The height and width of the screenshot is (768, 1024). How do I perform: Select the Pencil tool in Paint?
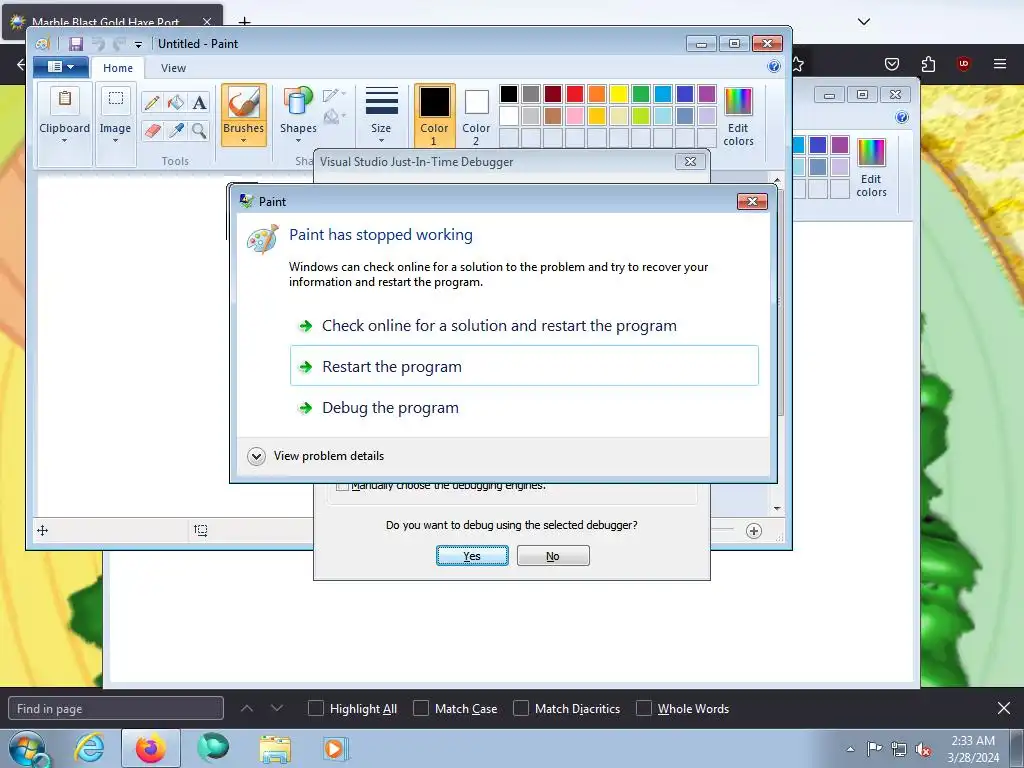click(x=152, y=103)
